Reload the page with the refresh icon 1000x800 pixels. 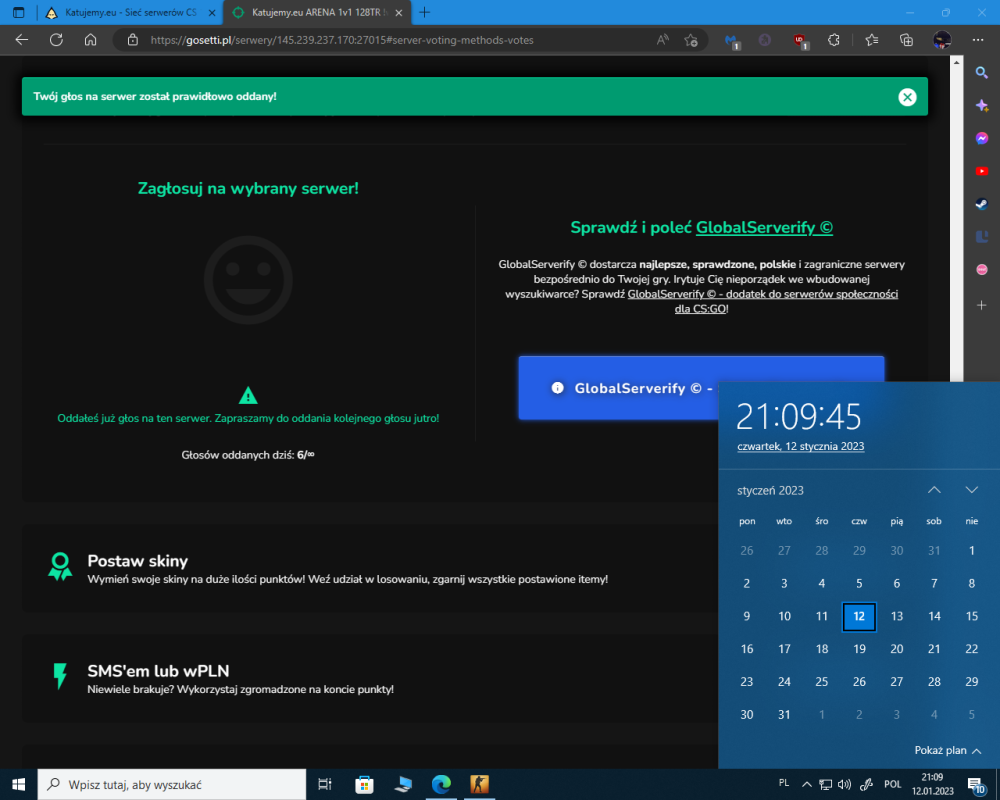coord(56,40)
